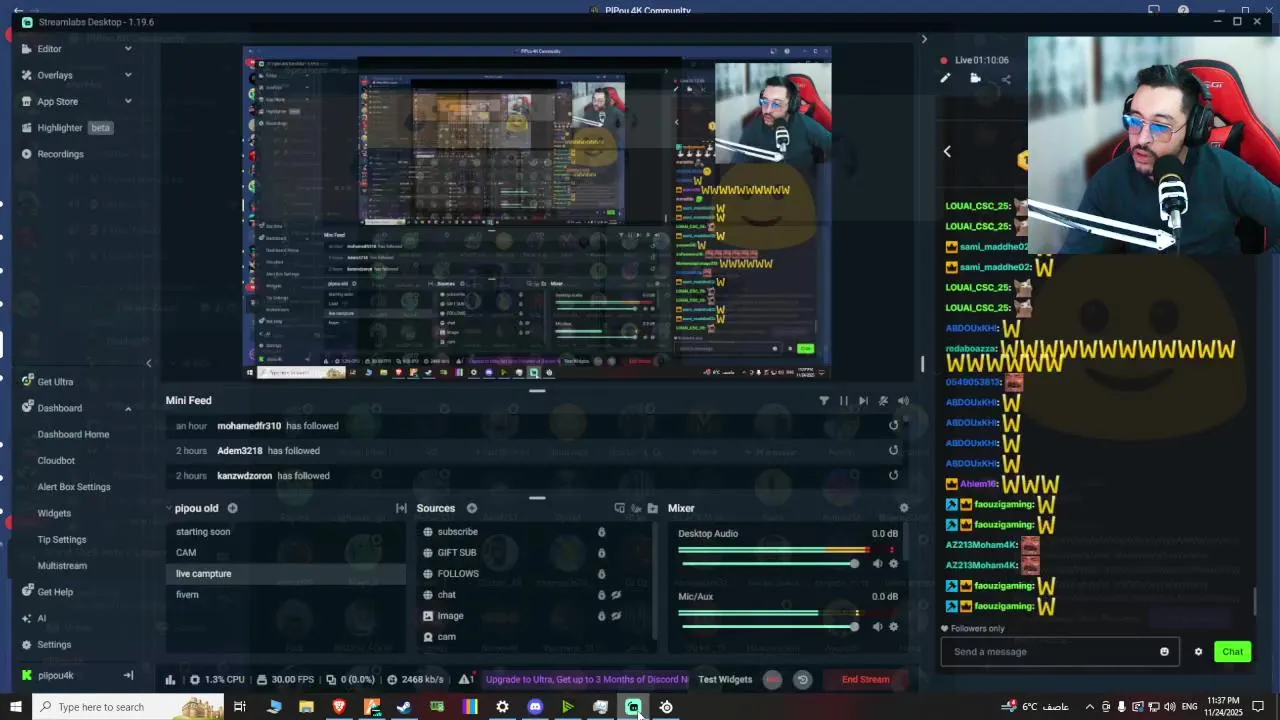
Task: Open Discord from the Windows taskbar
Action: click(x=535, y=707)
